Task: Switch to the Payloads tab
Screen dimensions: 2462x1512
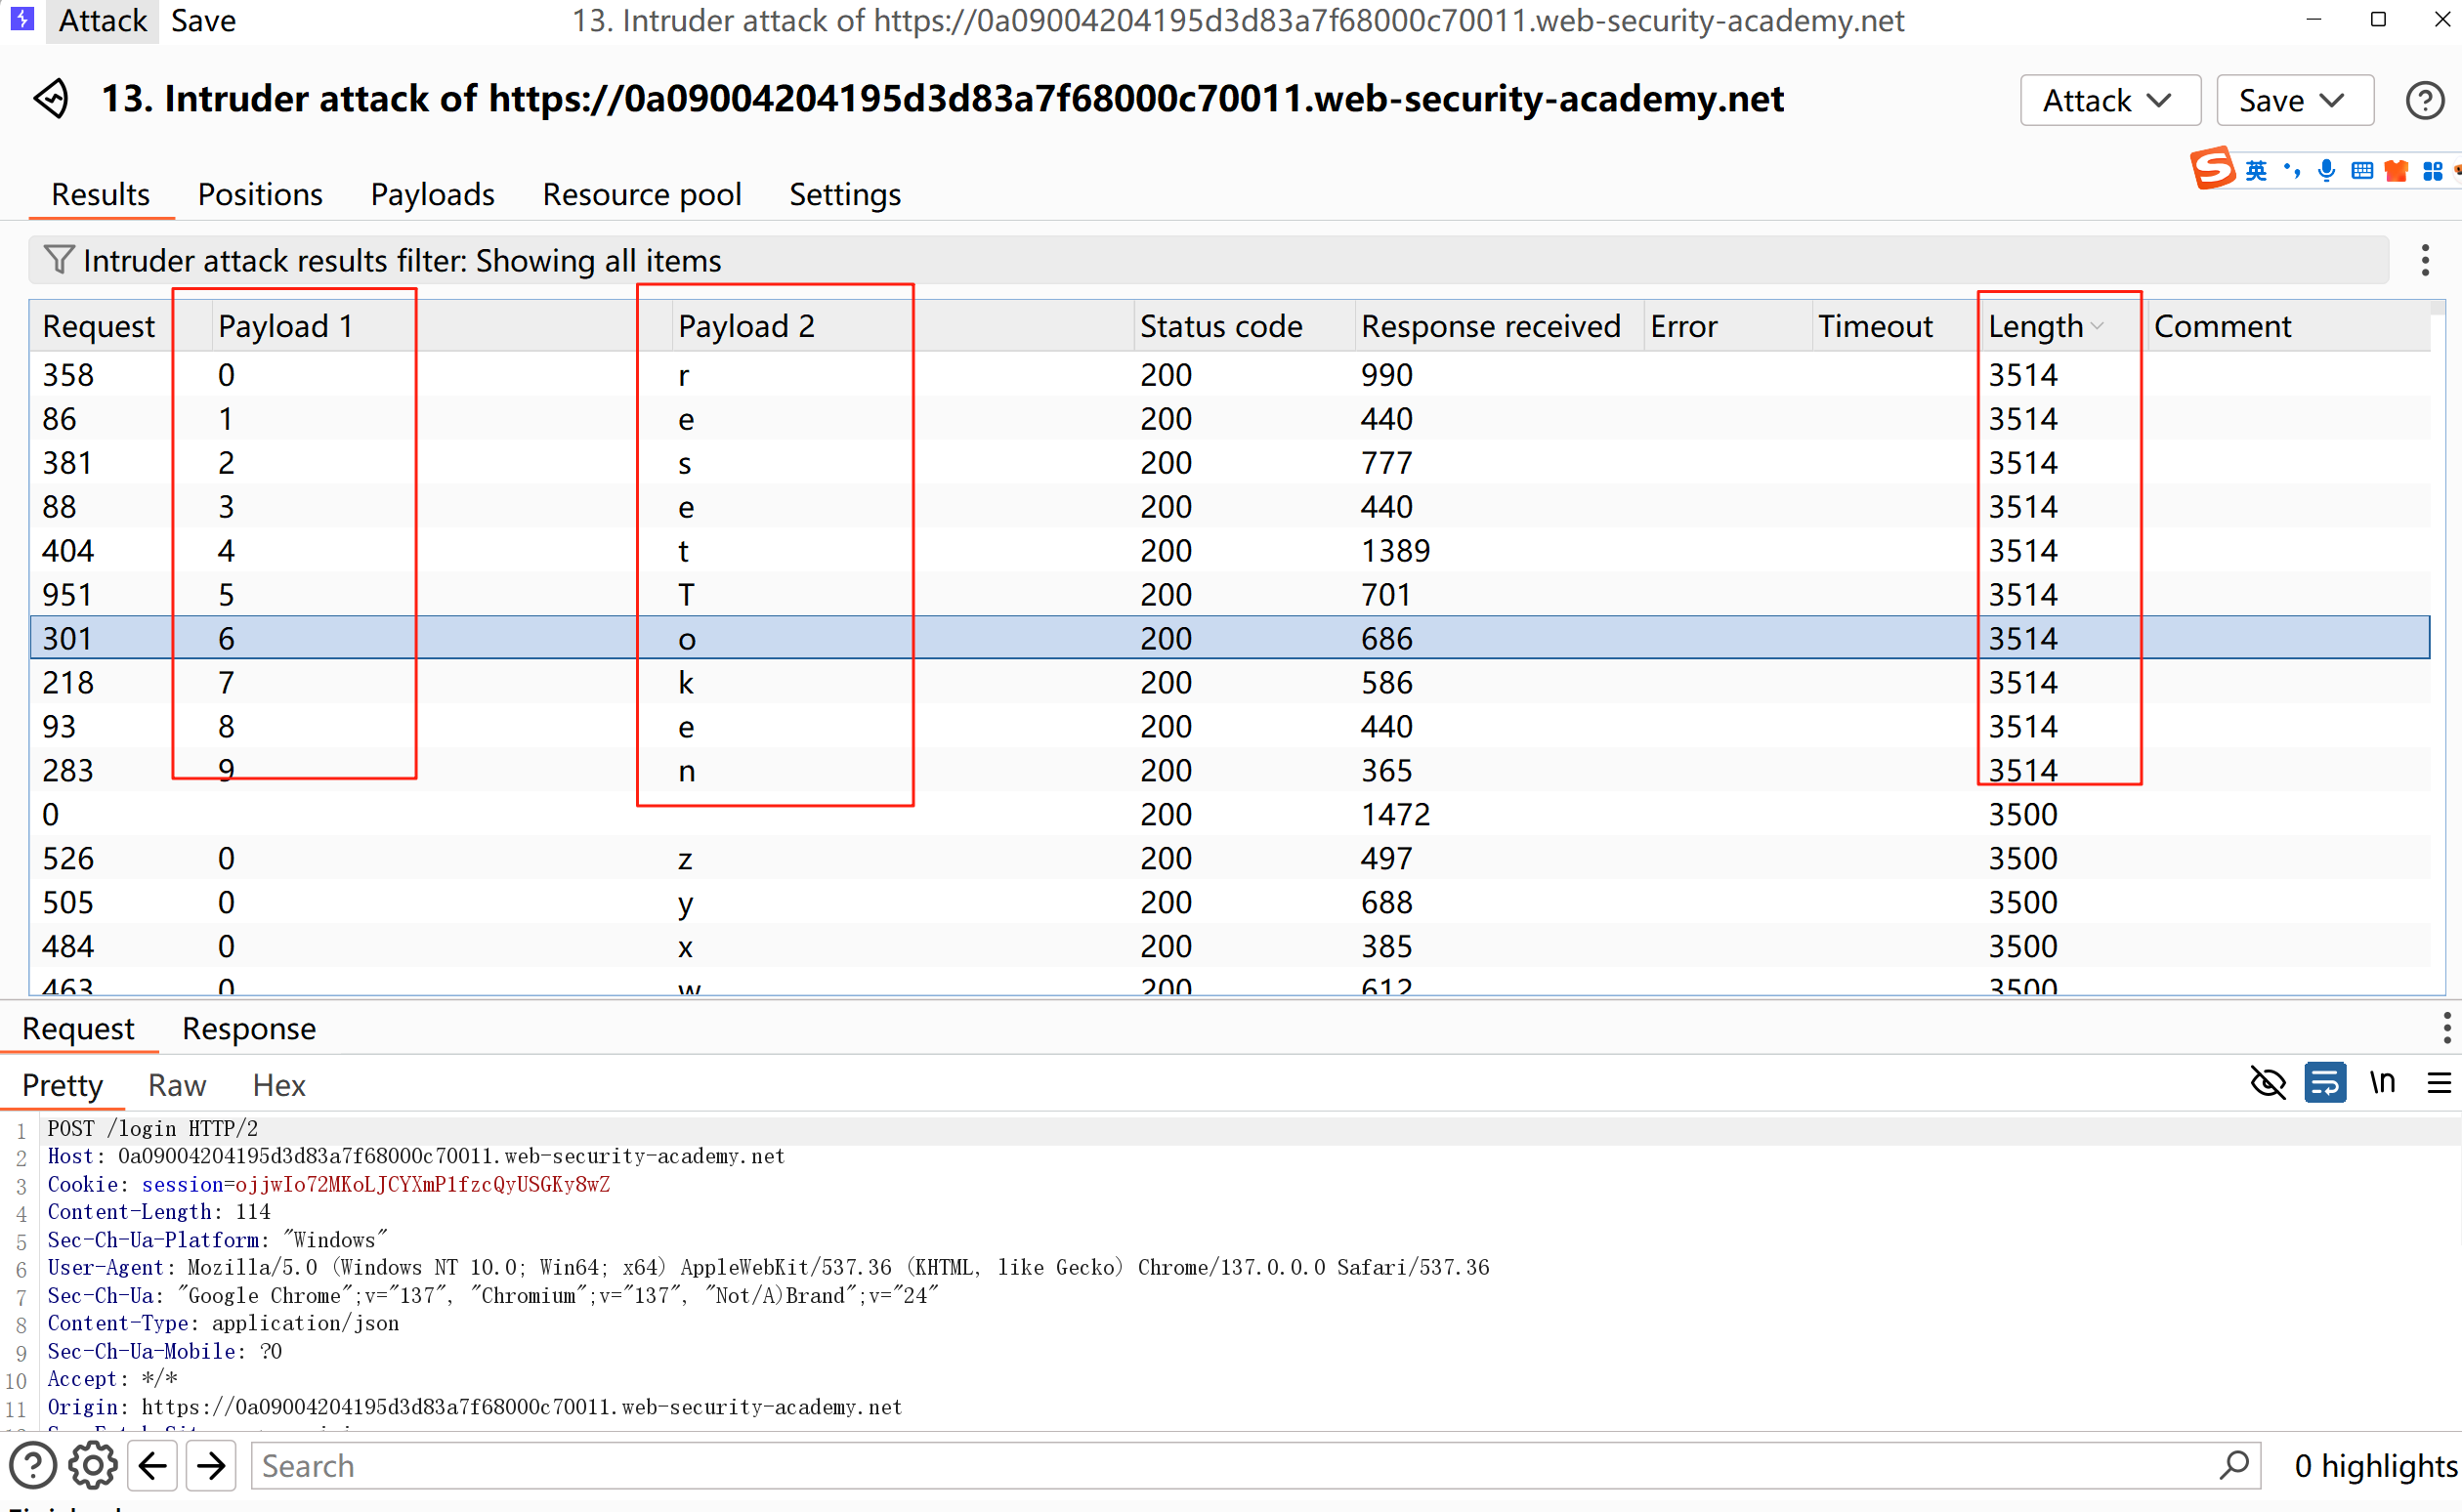Action: coord(432,194)
